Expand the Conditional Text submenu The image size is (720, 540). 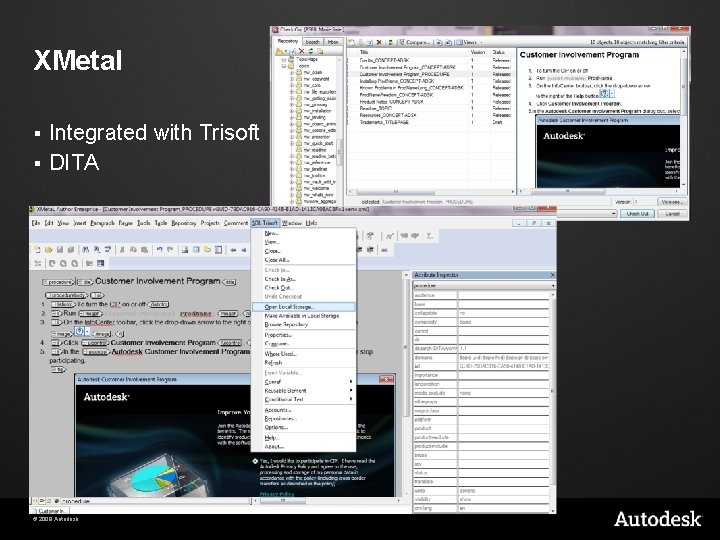[x=304, y=399]
